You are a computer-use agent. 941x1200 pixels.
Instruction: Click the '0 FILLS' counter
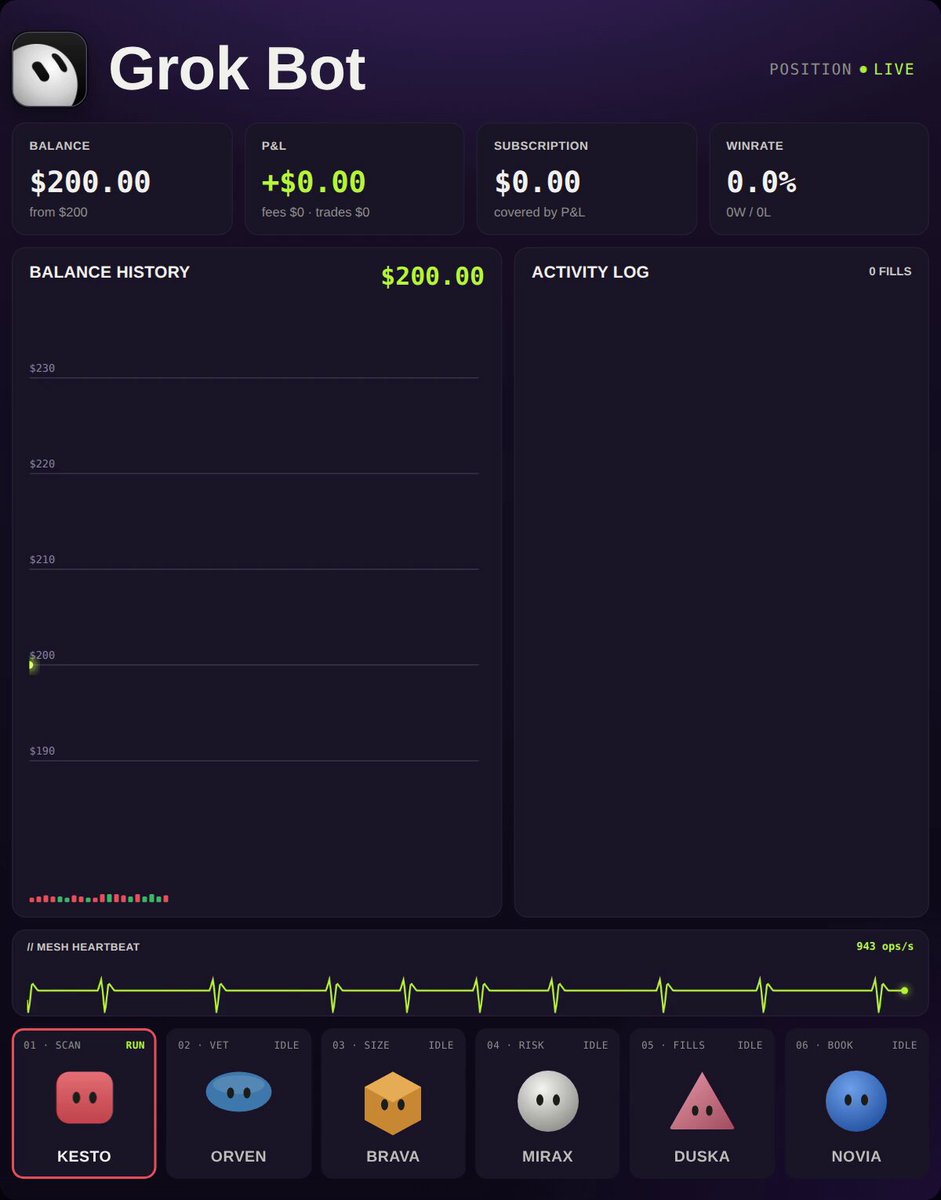[x=890, y=271]
